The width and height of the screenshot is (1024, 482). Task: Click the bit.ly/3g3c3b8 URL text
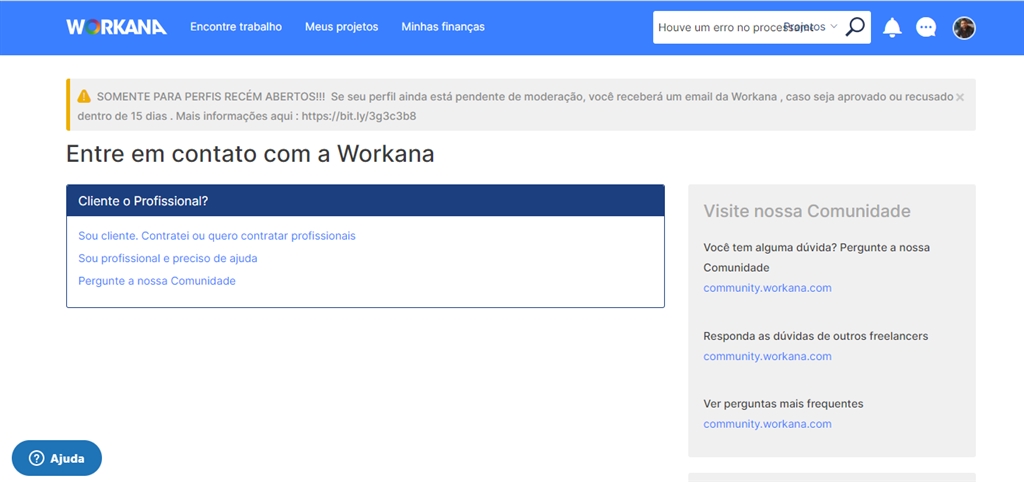[359, 116]
